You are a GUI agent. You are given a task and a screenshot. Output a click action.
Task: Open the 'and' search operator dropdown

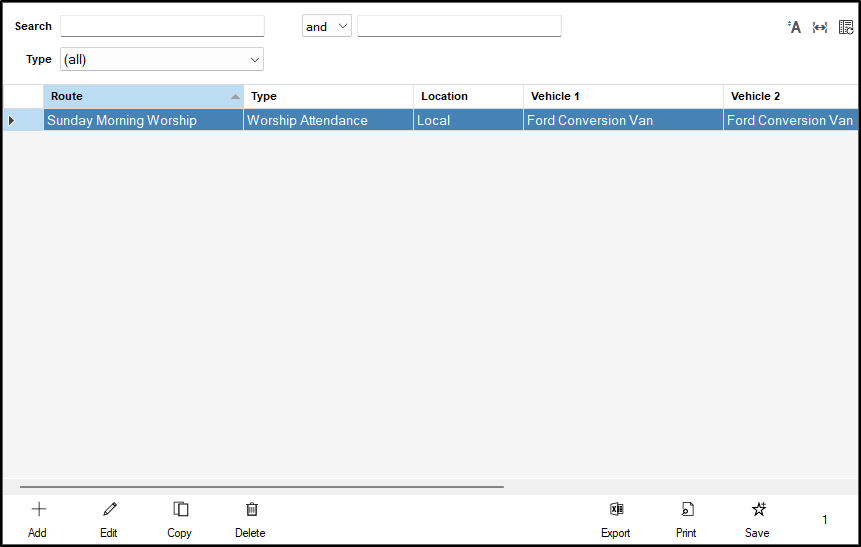point(327,27)
